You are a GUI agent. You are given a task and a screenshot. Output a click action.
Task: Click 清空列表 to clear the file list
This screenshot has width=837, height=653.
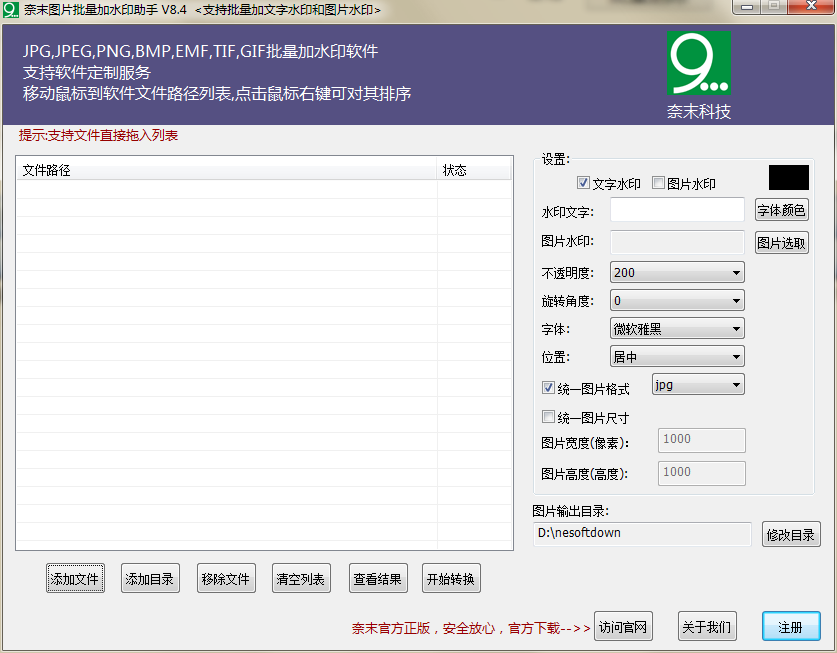pos(301,577)
